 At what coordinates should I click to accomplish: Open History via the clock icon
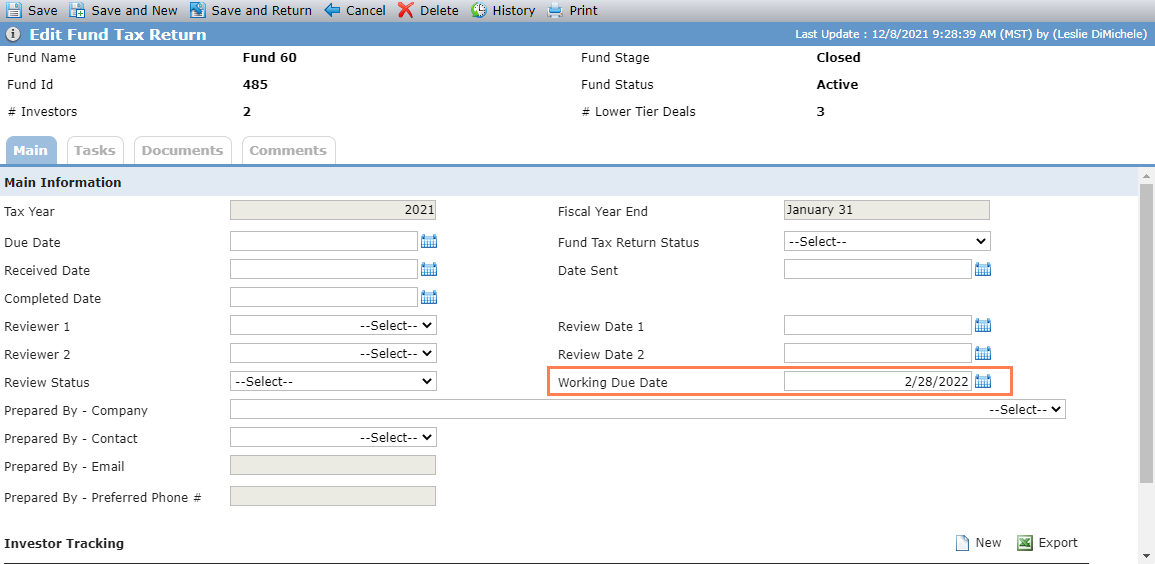pos(479,10)
